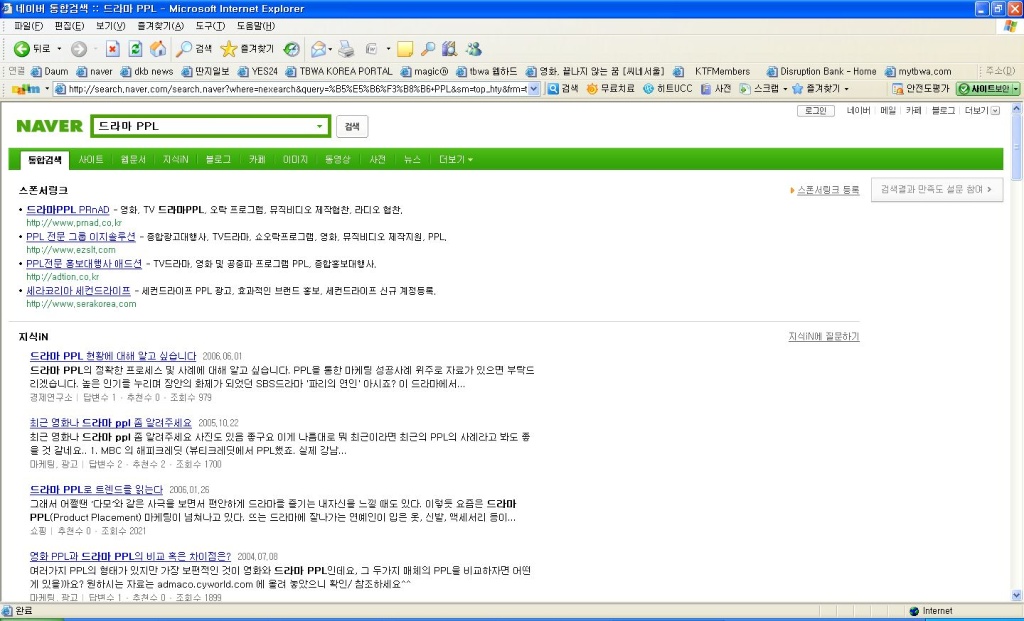Open the Disruption Bank - Home link
This screenshot has width=1024, height=621.
pos(822,71)
